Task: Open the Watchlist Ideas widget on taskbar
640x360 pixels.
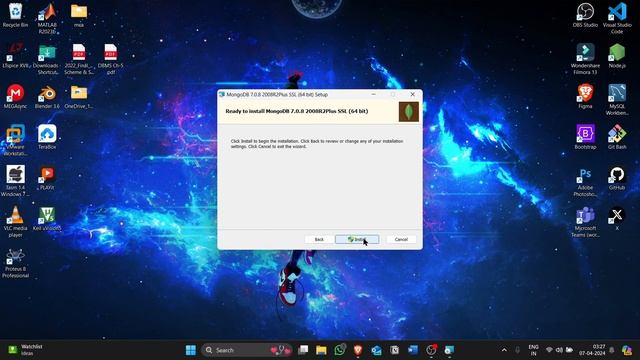Action: (x=25, y=350)
